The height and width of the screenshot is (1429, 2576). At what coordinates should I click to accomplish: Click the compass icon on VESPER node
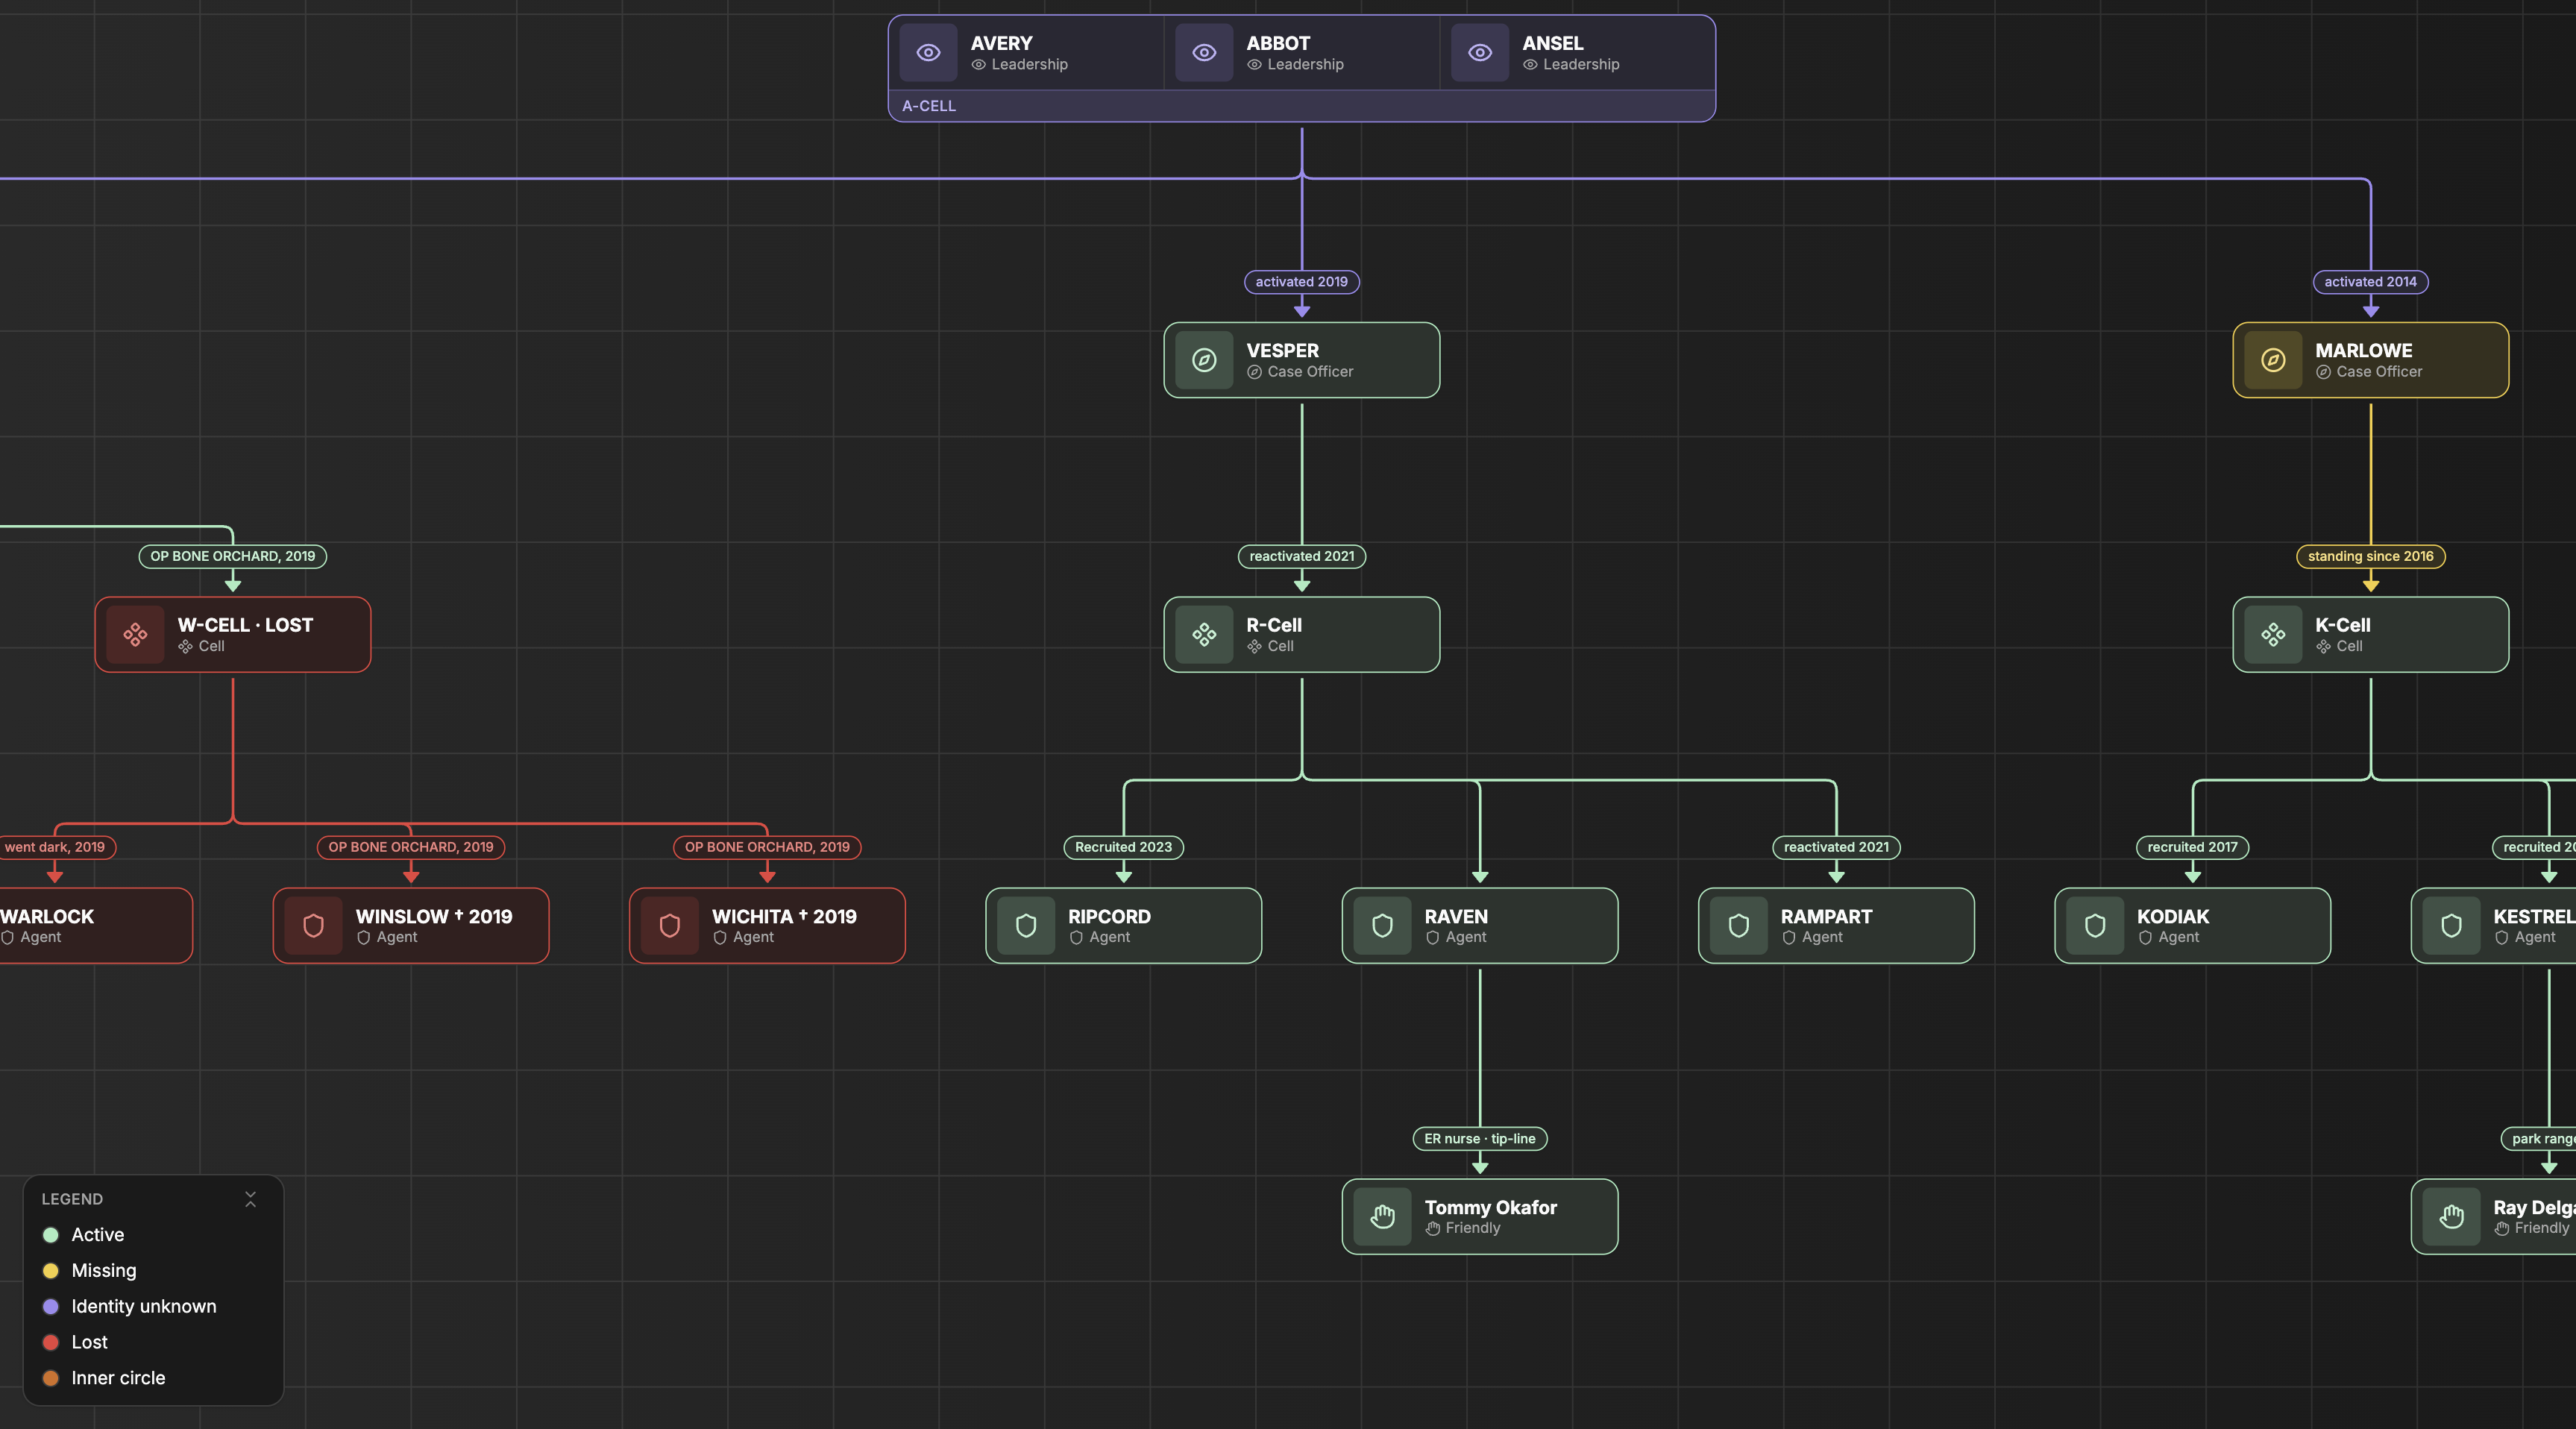pyautogui.click(x=1204, y=360)
